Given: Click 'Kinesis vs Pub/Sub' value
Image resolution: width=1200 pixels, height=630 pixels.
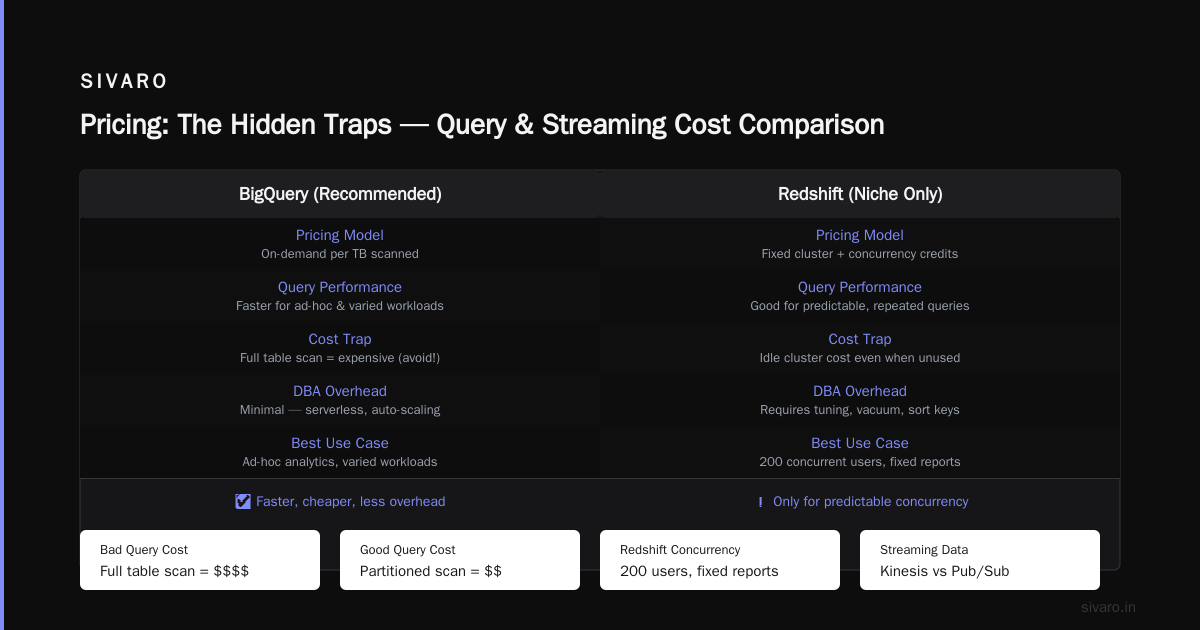Looking at the screenshot, I should click(943, 571).
